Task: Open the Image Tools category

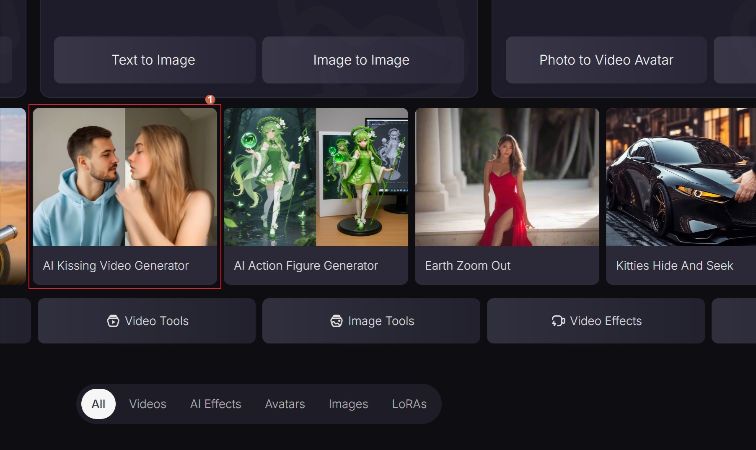Action: (x=371, y=321)
